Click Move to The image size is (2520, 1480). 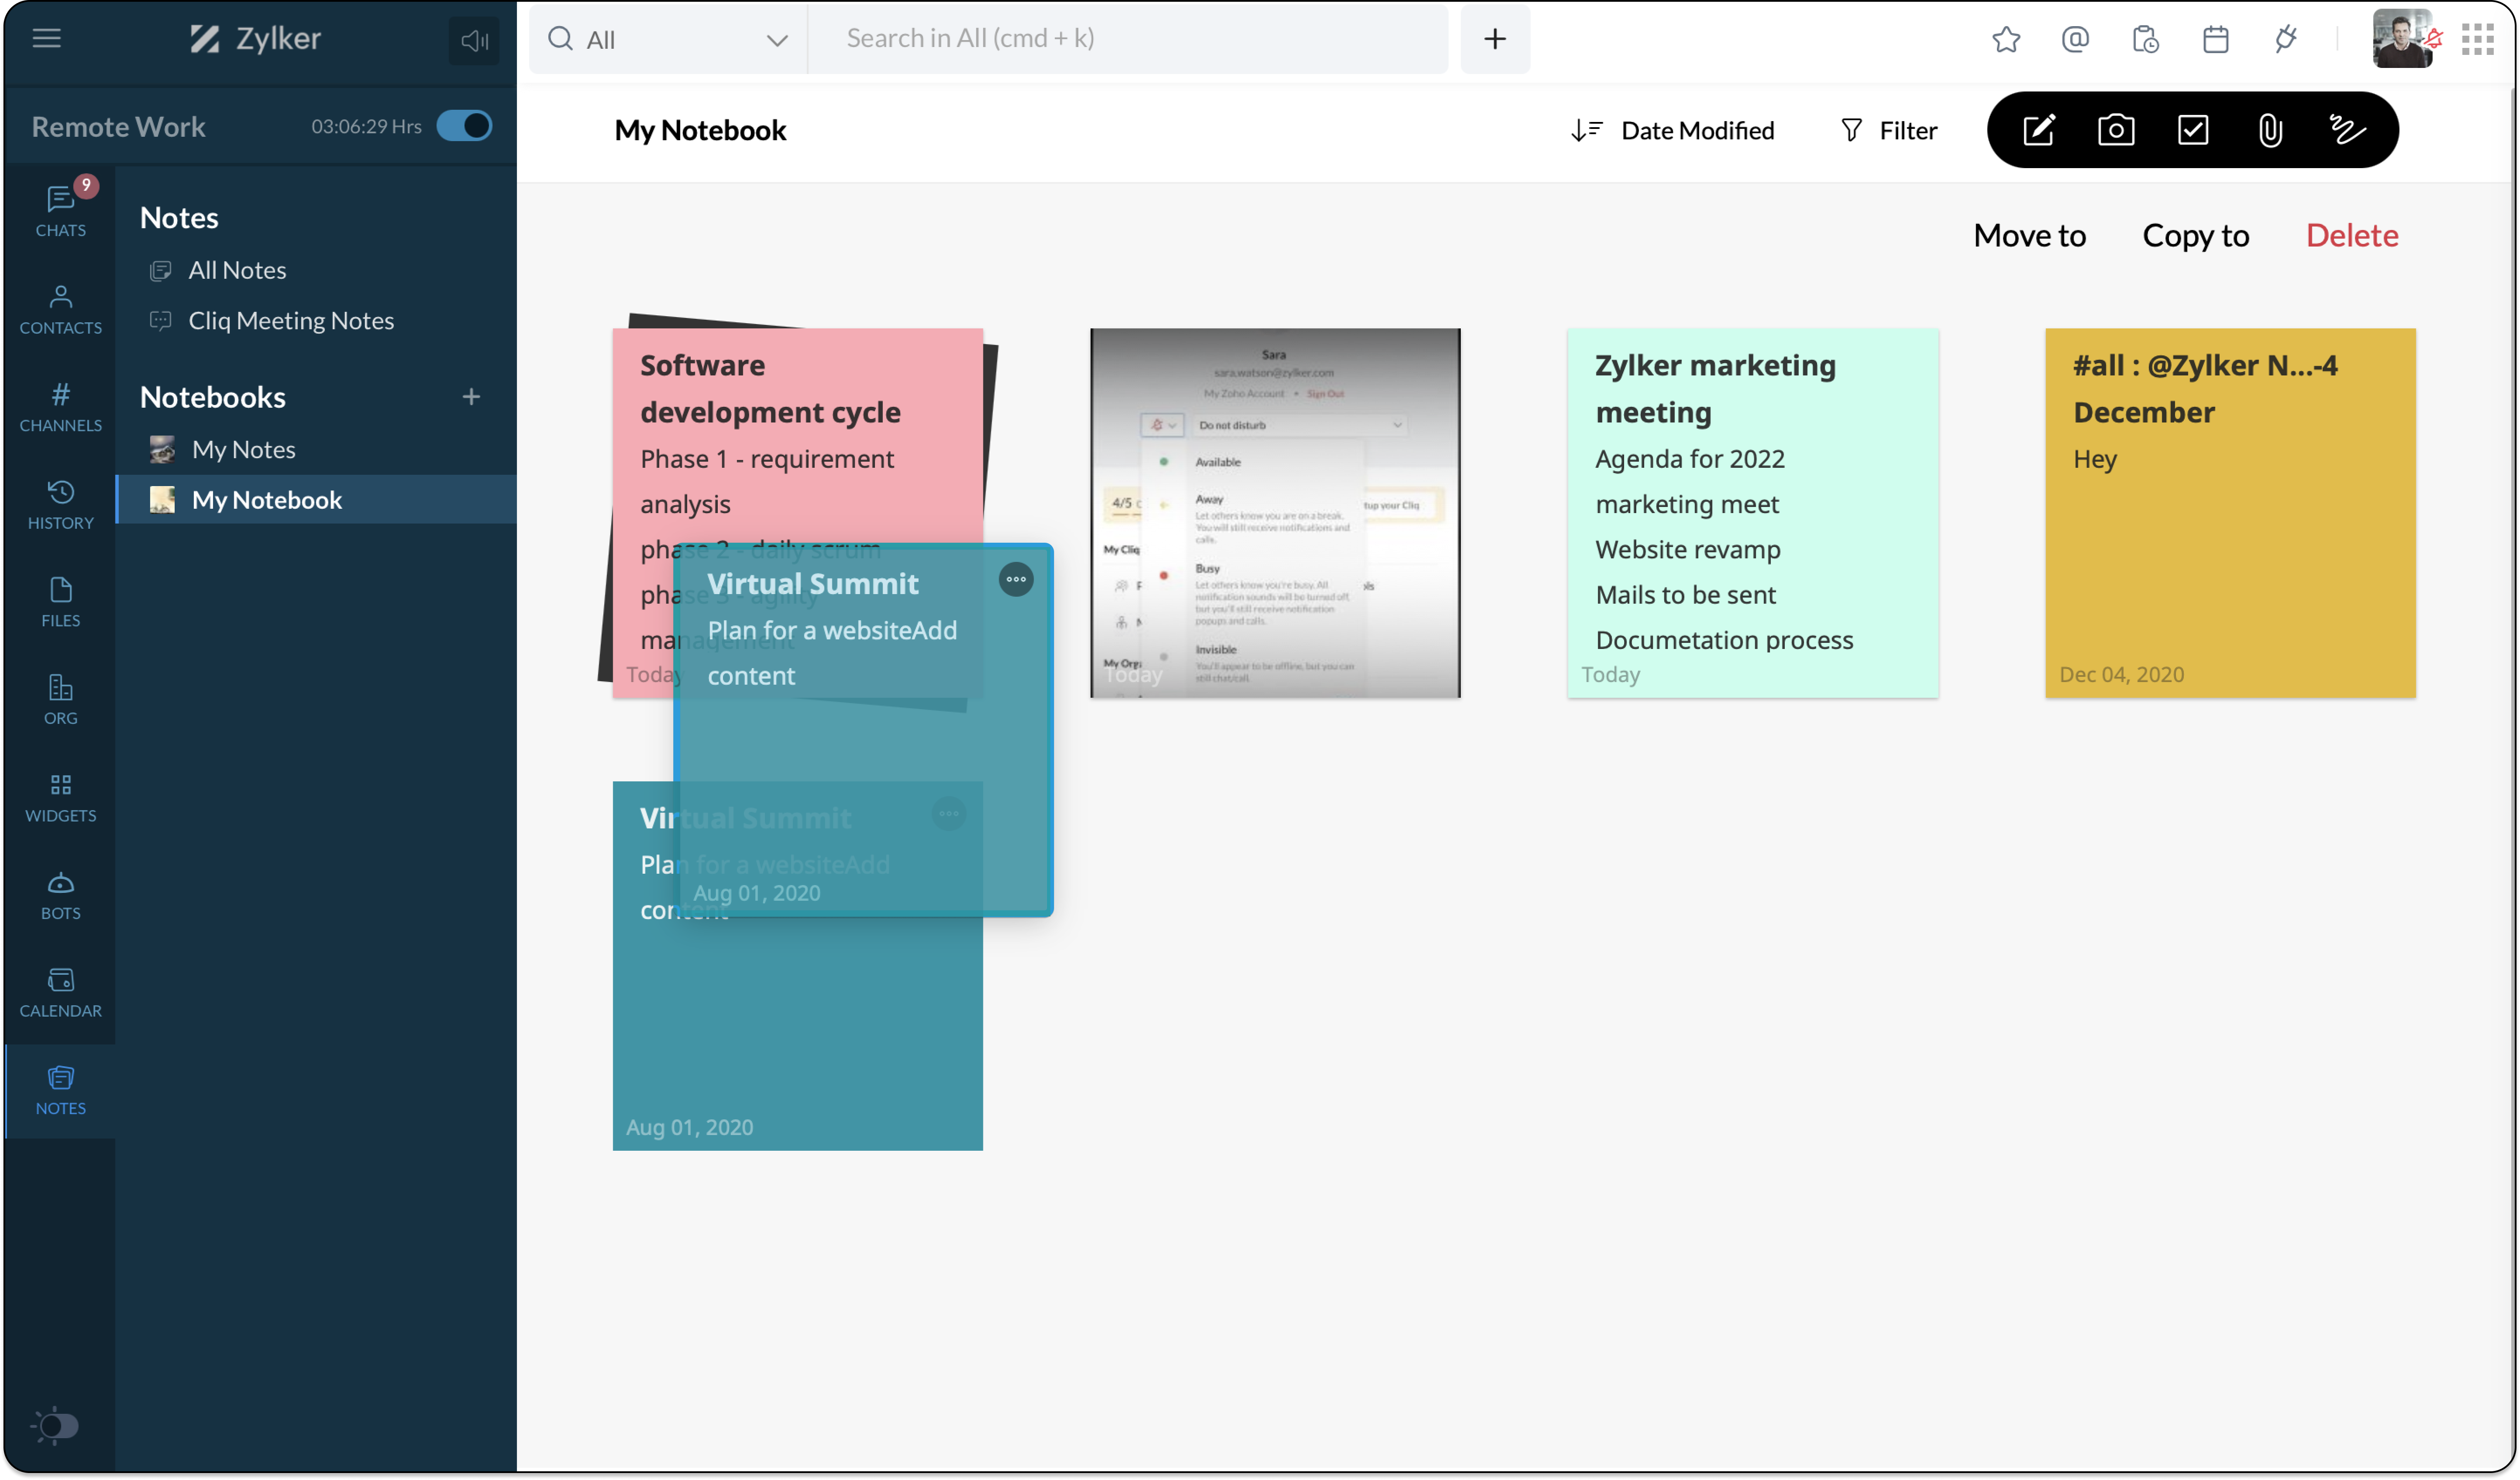[2029, 235]
